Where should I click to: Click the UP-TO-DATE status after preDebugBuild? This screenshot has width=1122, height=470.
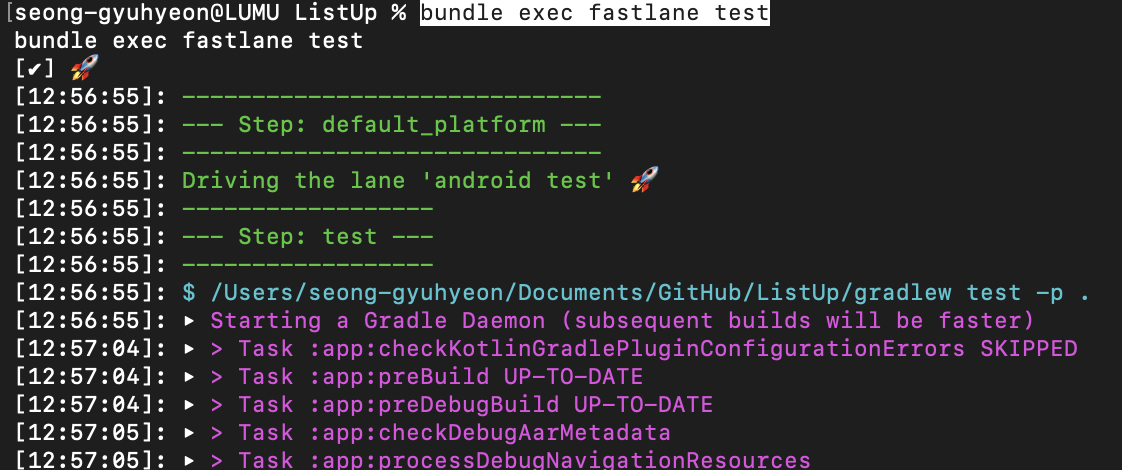tap(643, 405)
